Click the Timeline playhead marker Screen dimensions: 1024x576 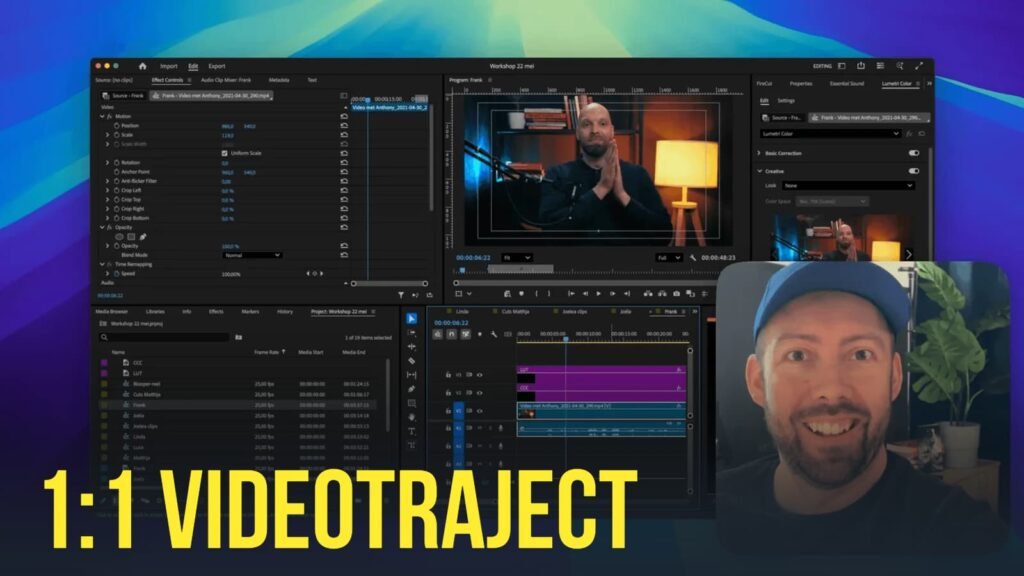pyautogui.click(x=566, y=338)
